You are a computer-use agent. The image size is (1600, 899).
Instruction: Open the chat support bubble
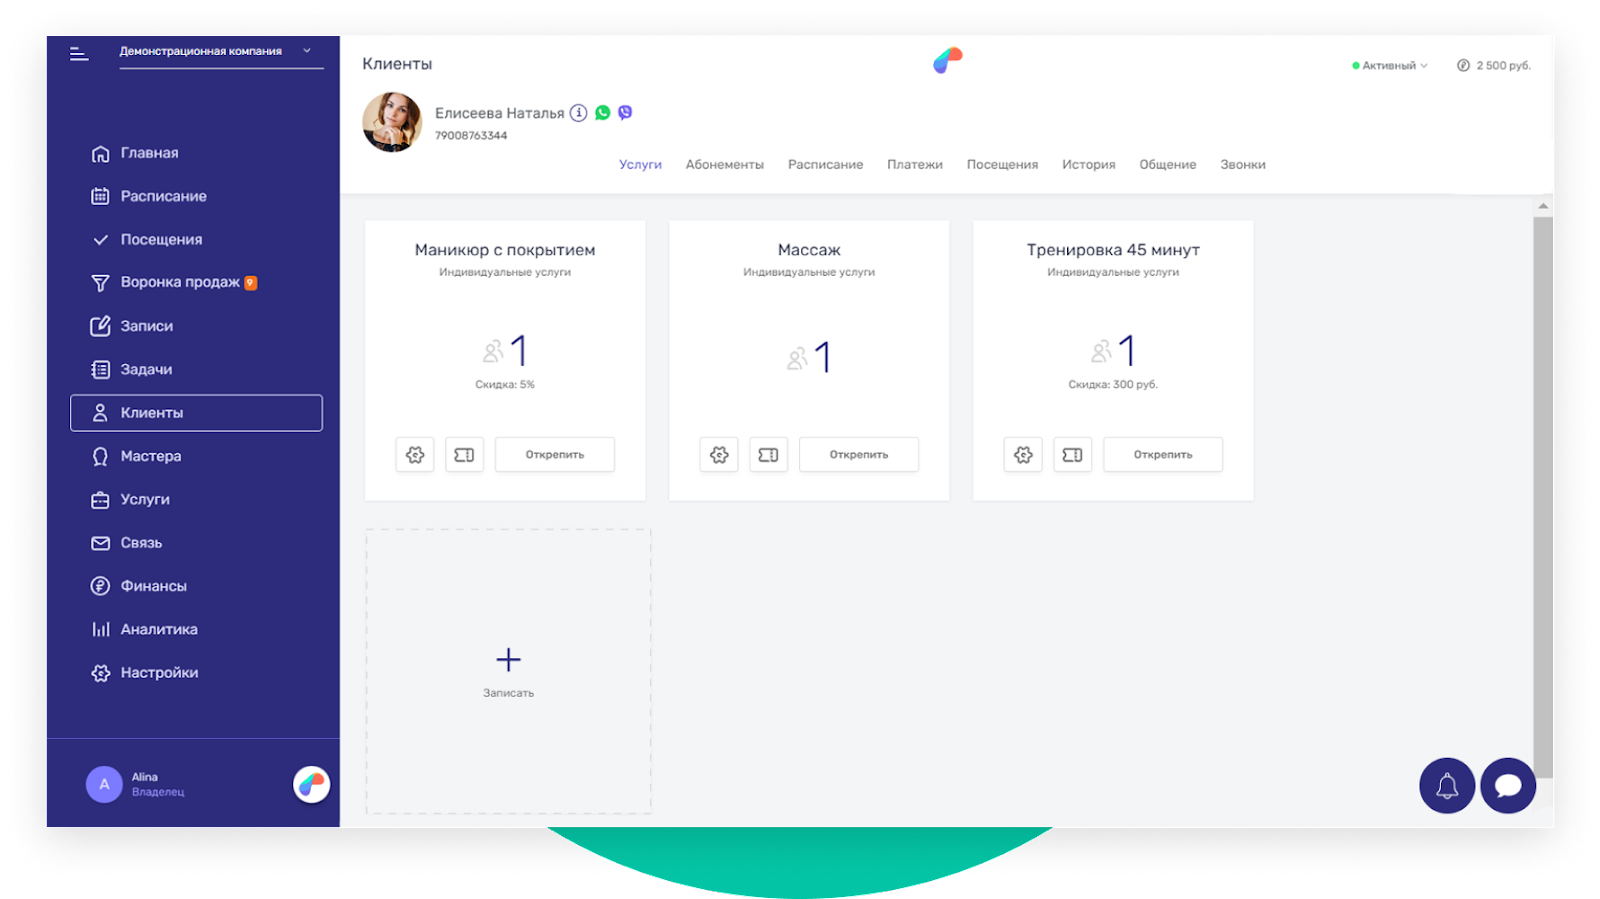(1508, 786)
